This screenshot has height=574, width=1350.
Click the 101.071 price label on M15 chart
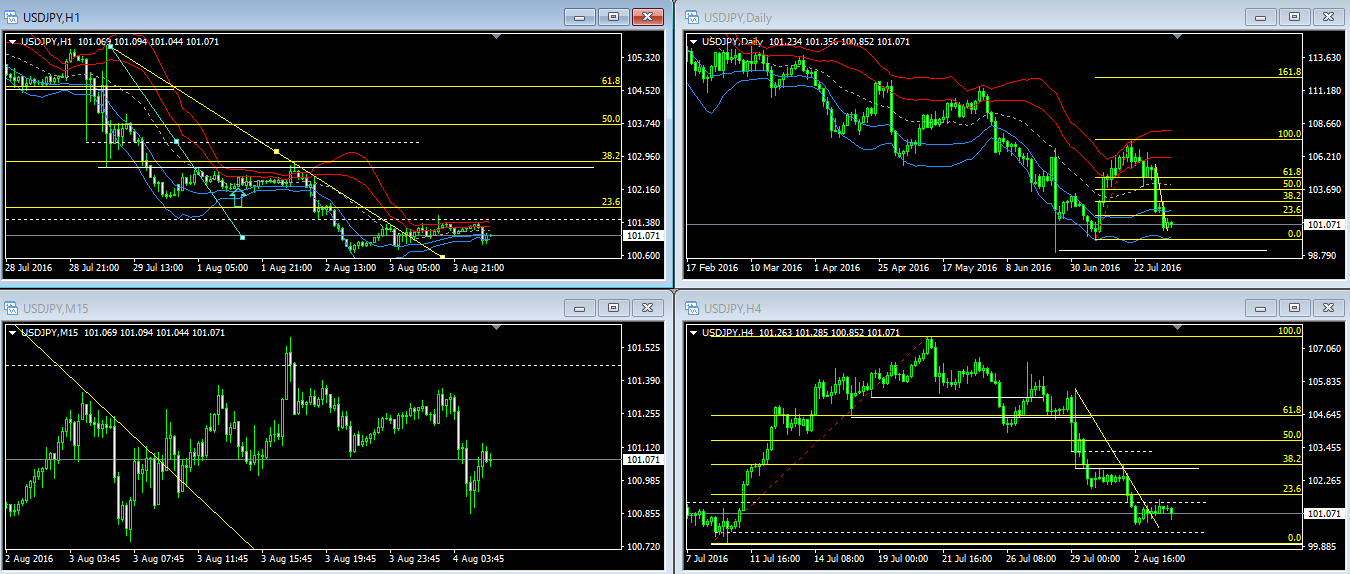[640, 459]
